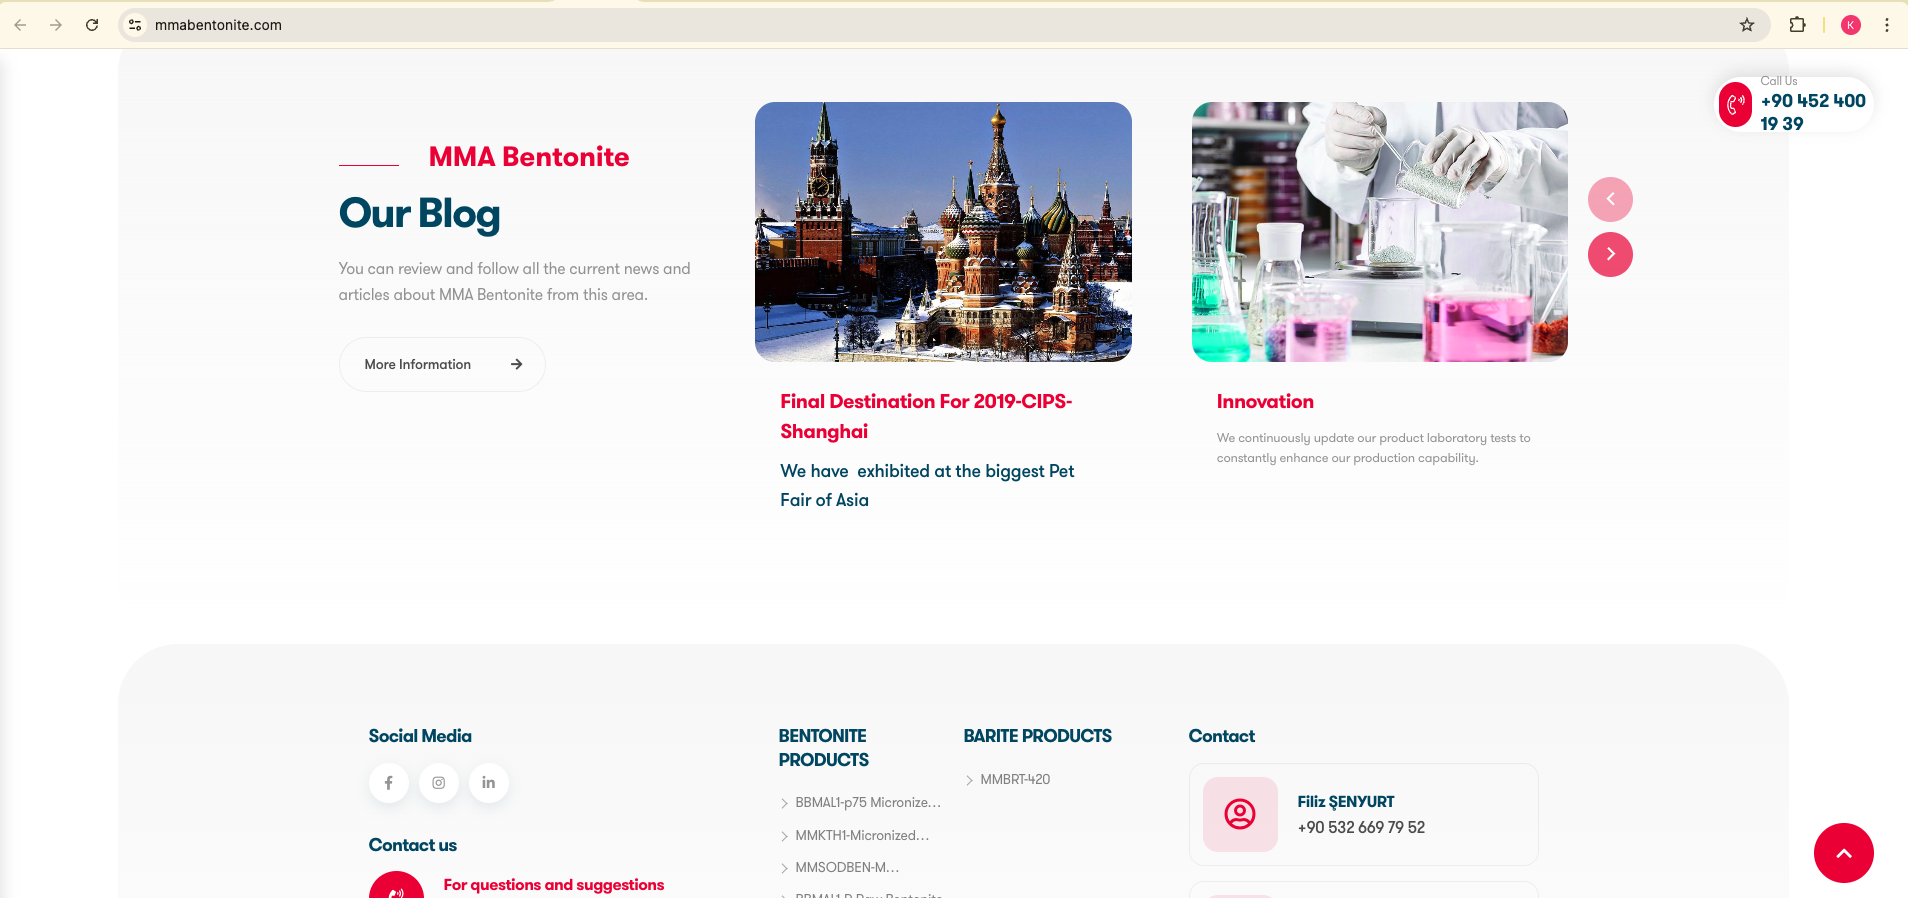Image resolution: width=1908 pixels, height=898 pixels.
Task: Click the Pet Fair of Asia excerpt text
Action: [927, 485]
